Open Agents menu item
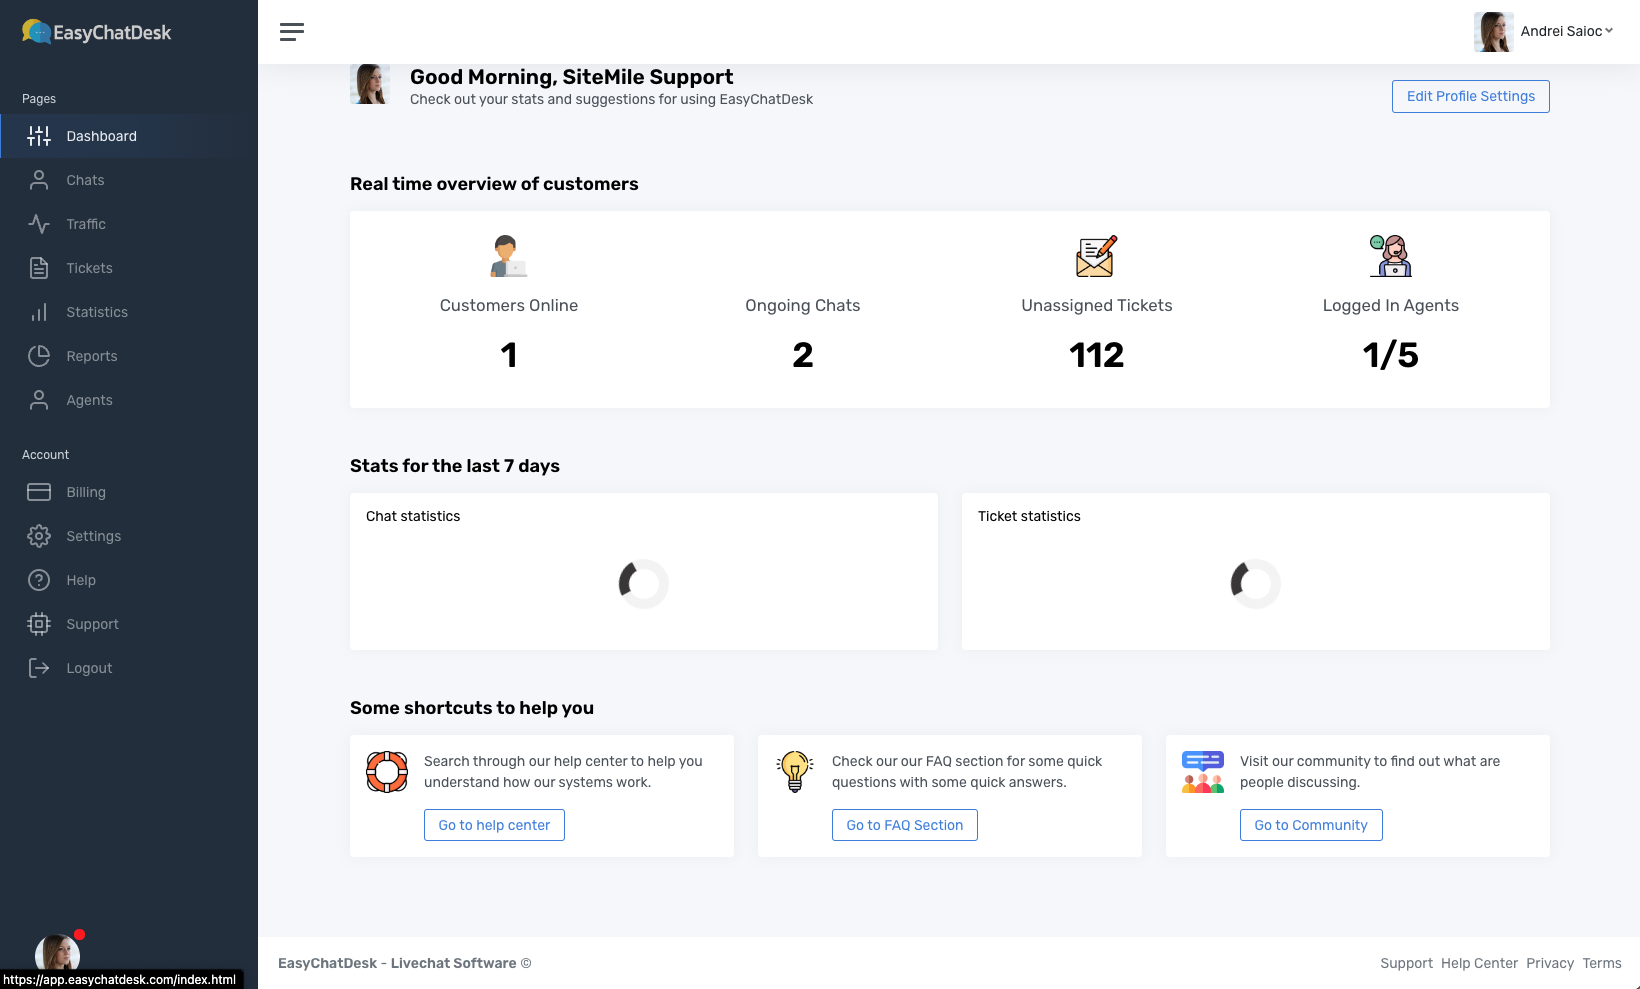 (x=129, y=400)
